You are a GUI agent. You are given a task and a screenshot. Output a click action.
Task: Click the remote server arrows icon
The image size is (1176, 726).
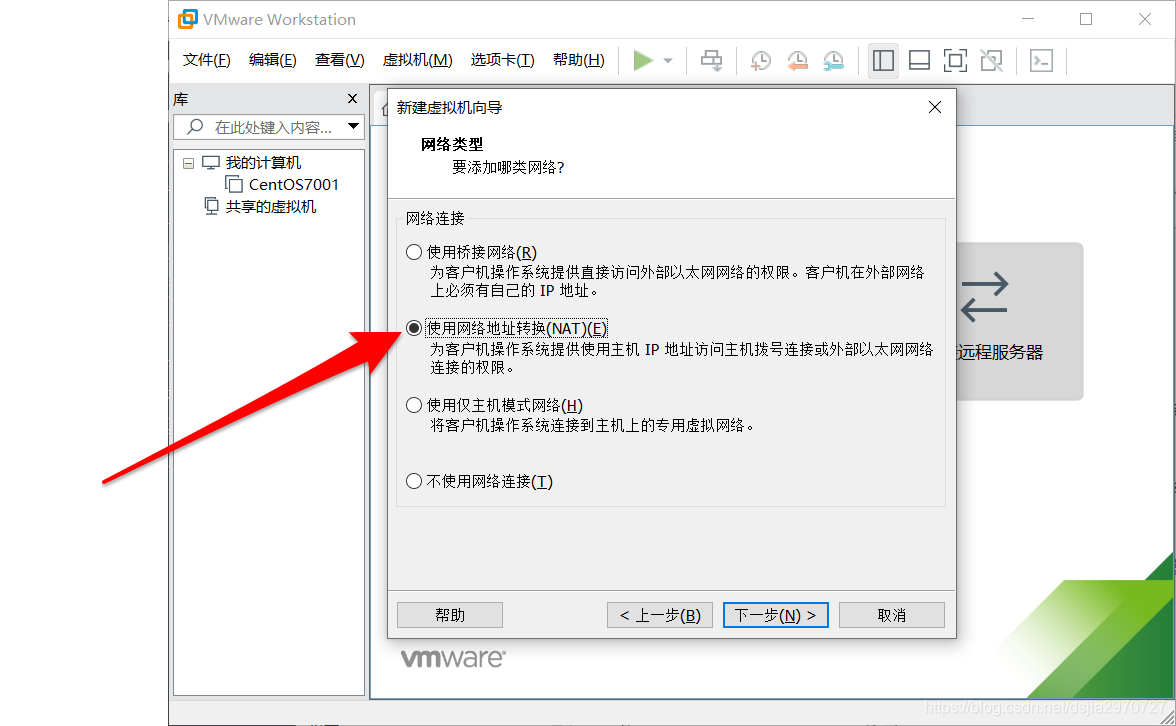984,297
